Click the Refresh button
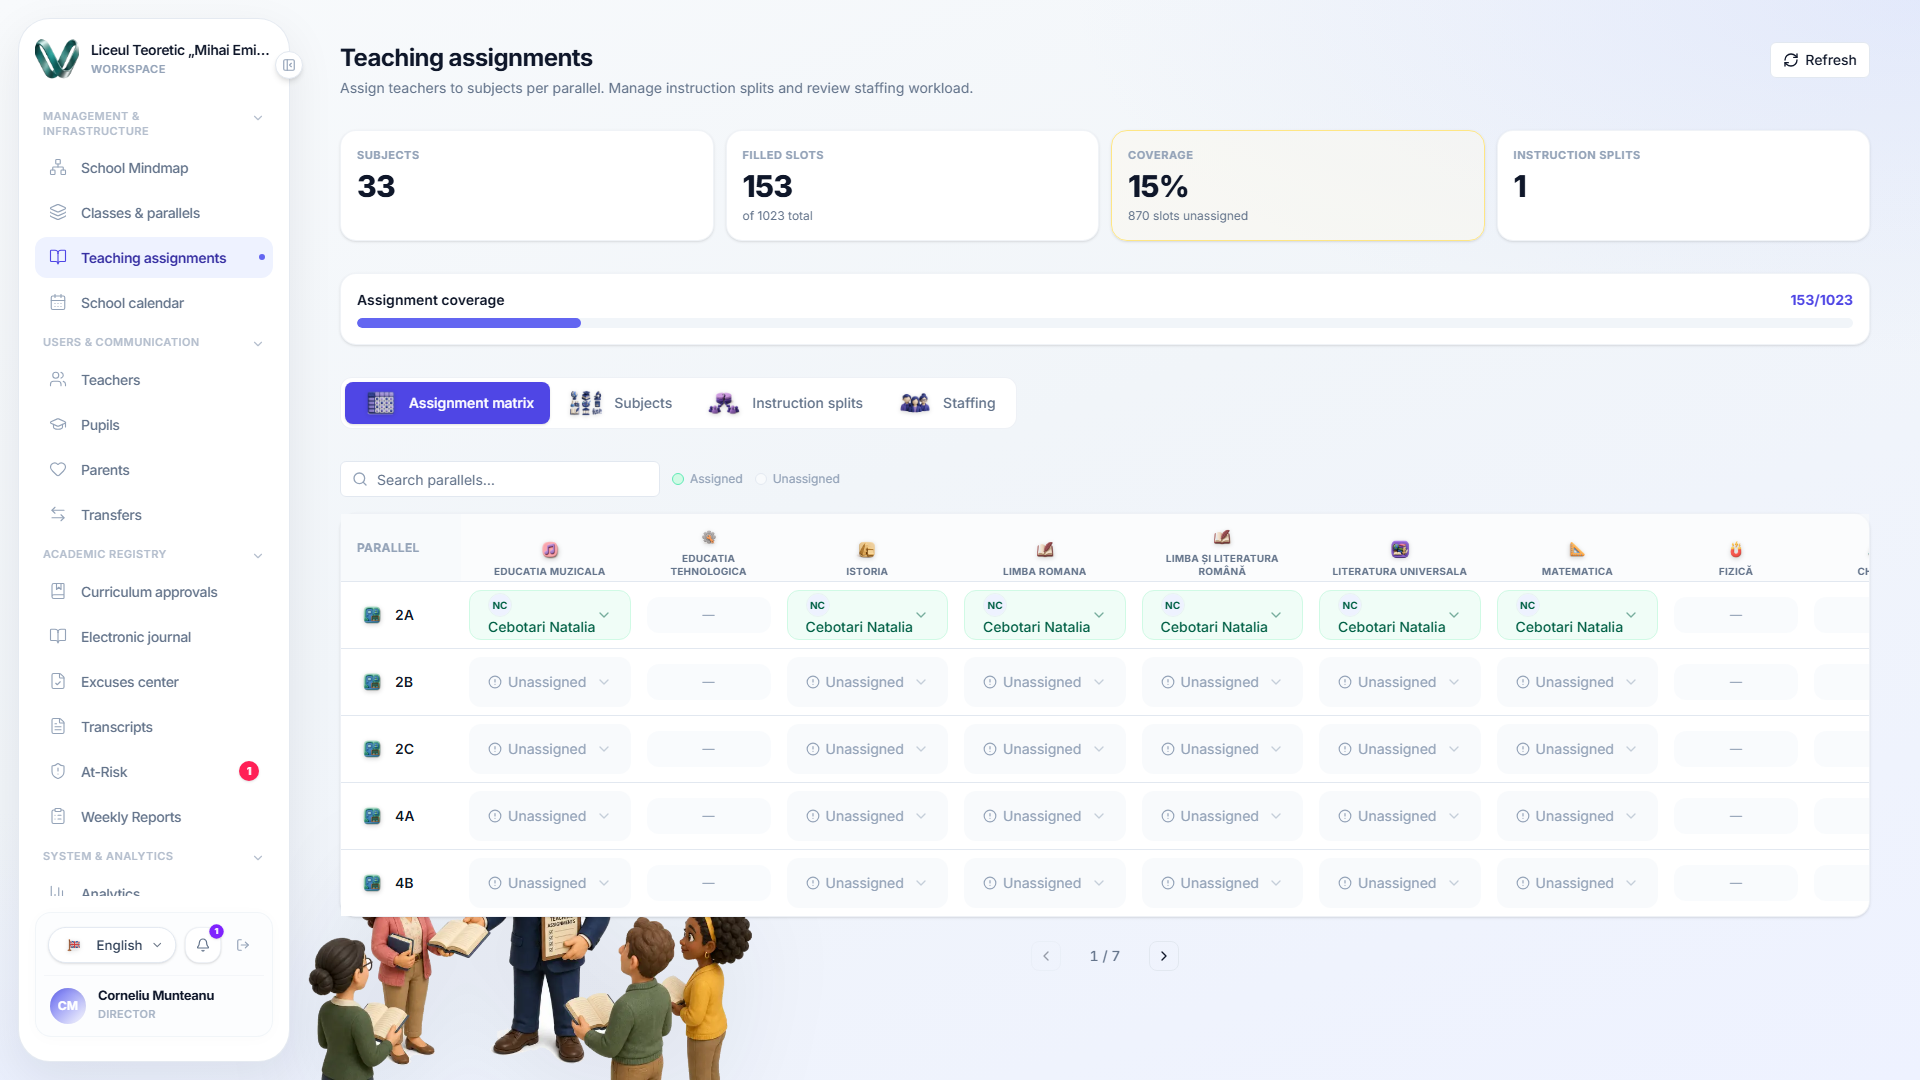 (x=1819, y=60)
